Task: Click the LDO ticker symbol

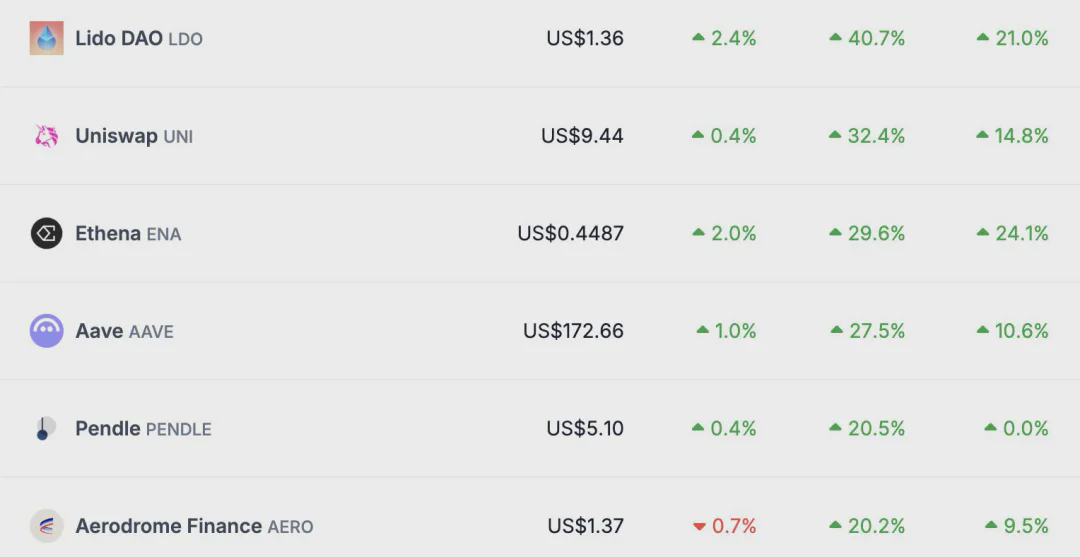Action: point(185,39)
